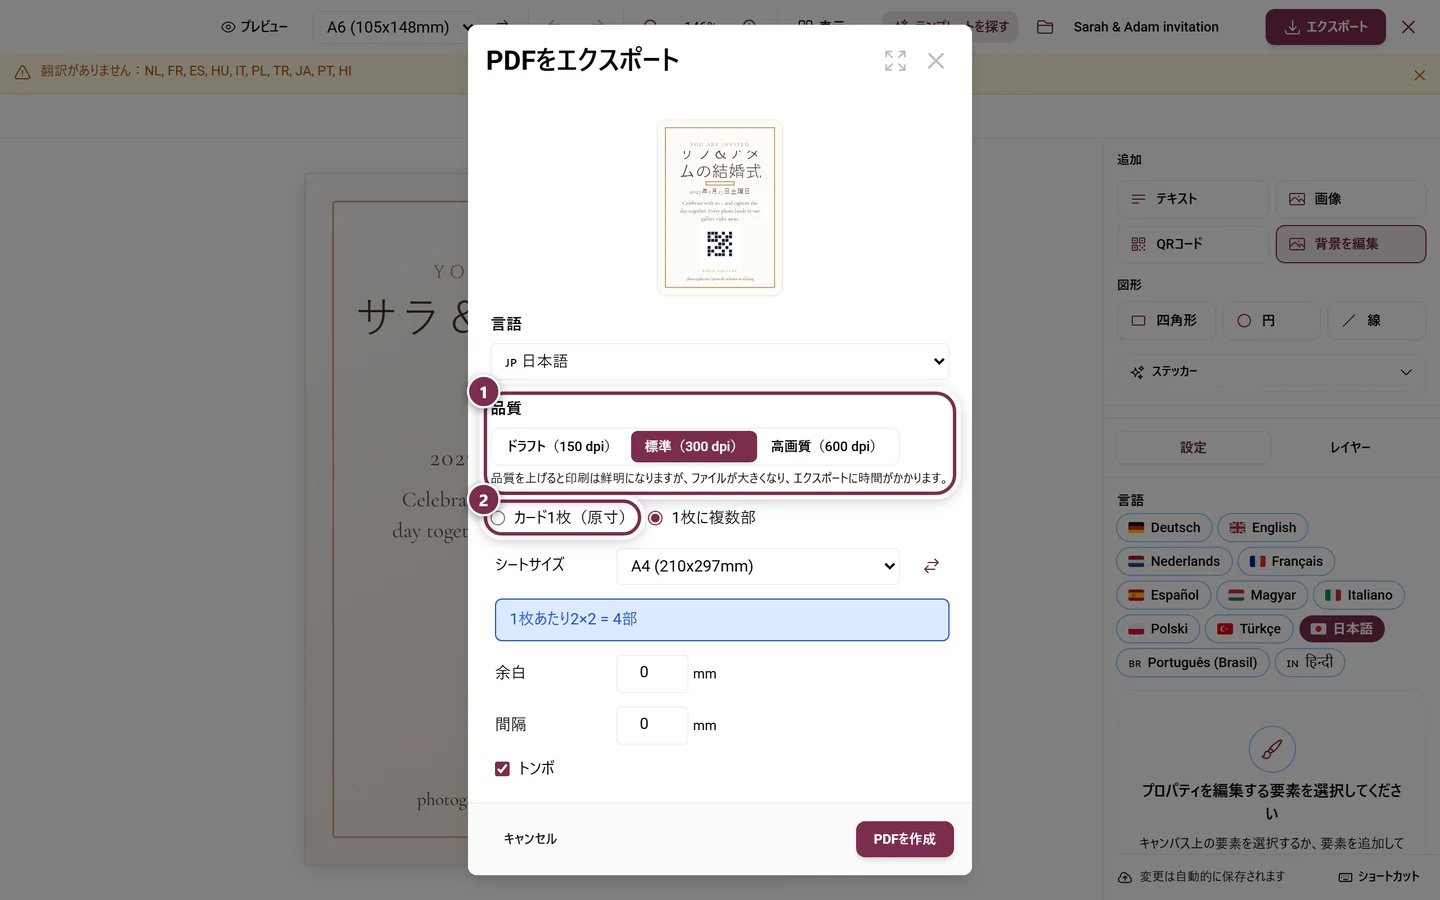This screenshot has width=1440, height=900.
Task: Choose Draft 150 dpi quality
Action: click(x=559, y=446)
